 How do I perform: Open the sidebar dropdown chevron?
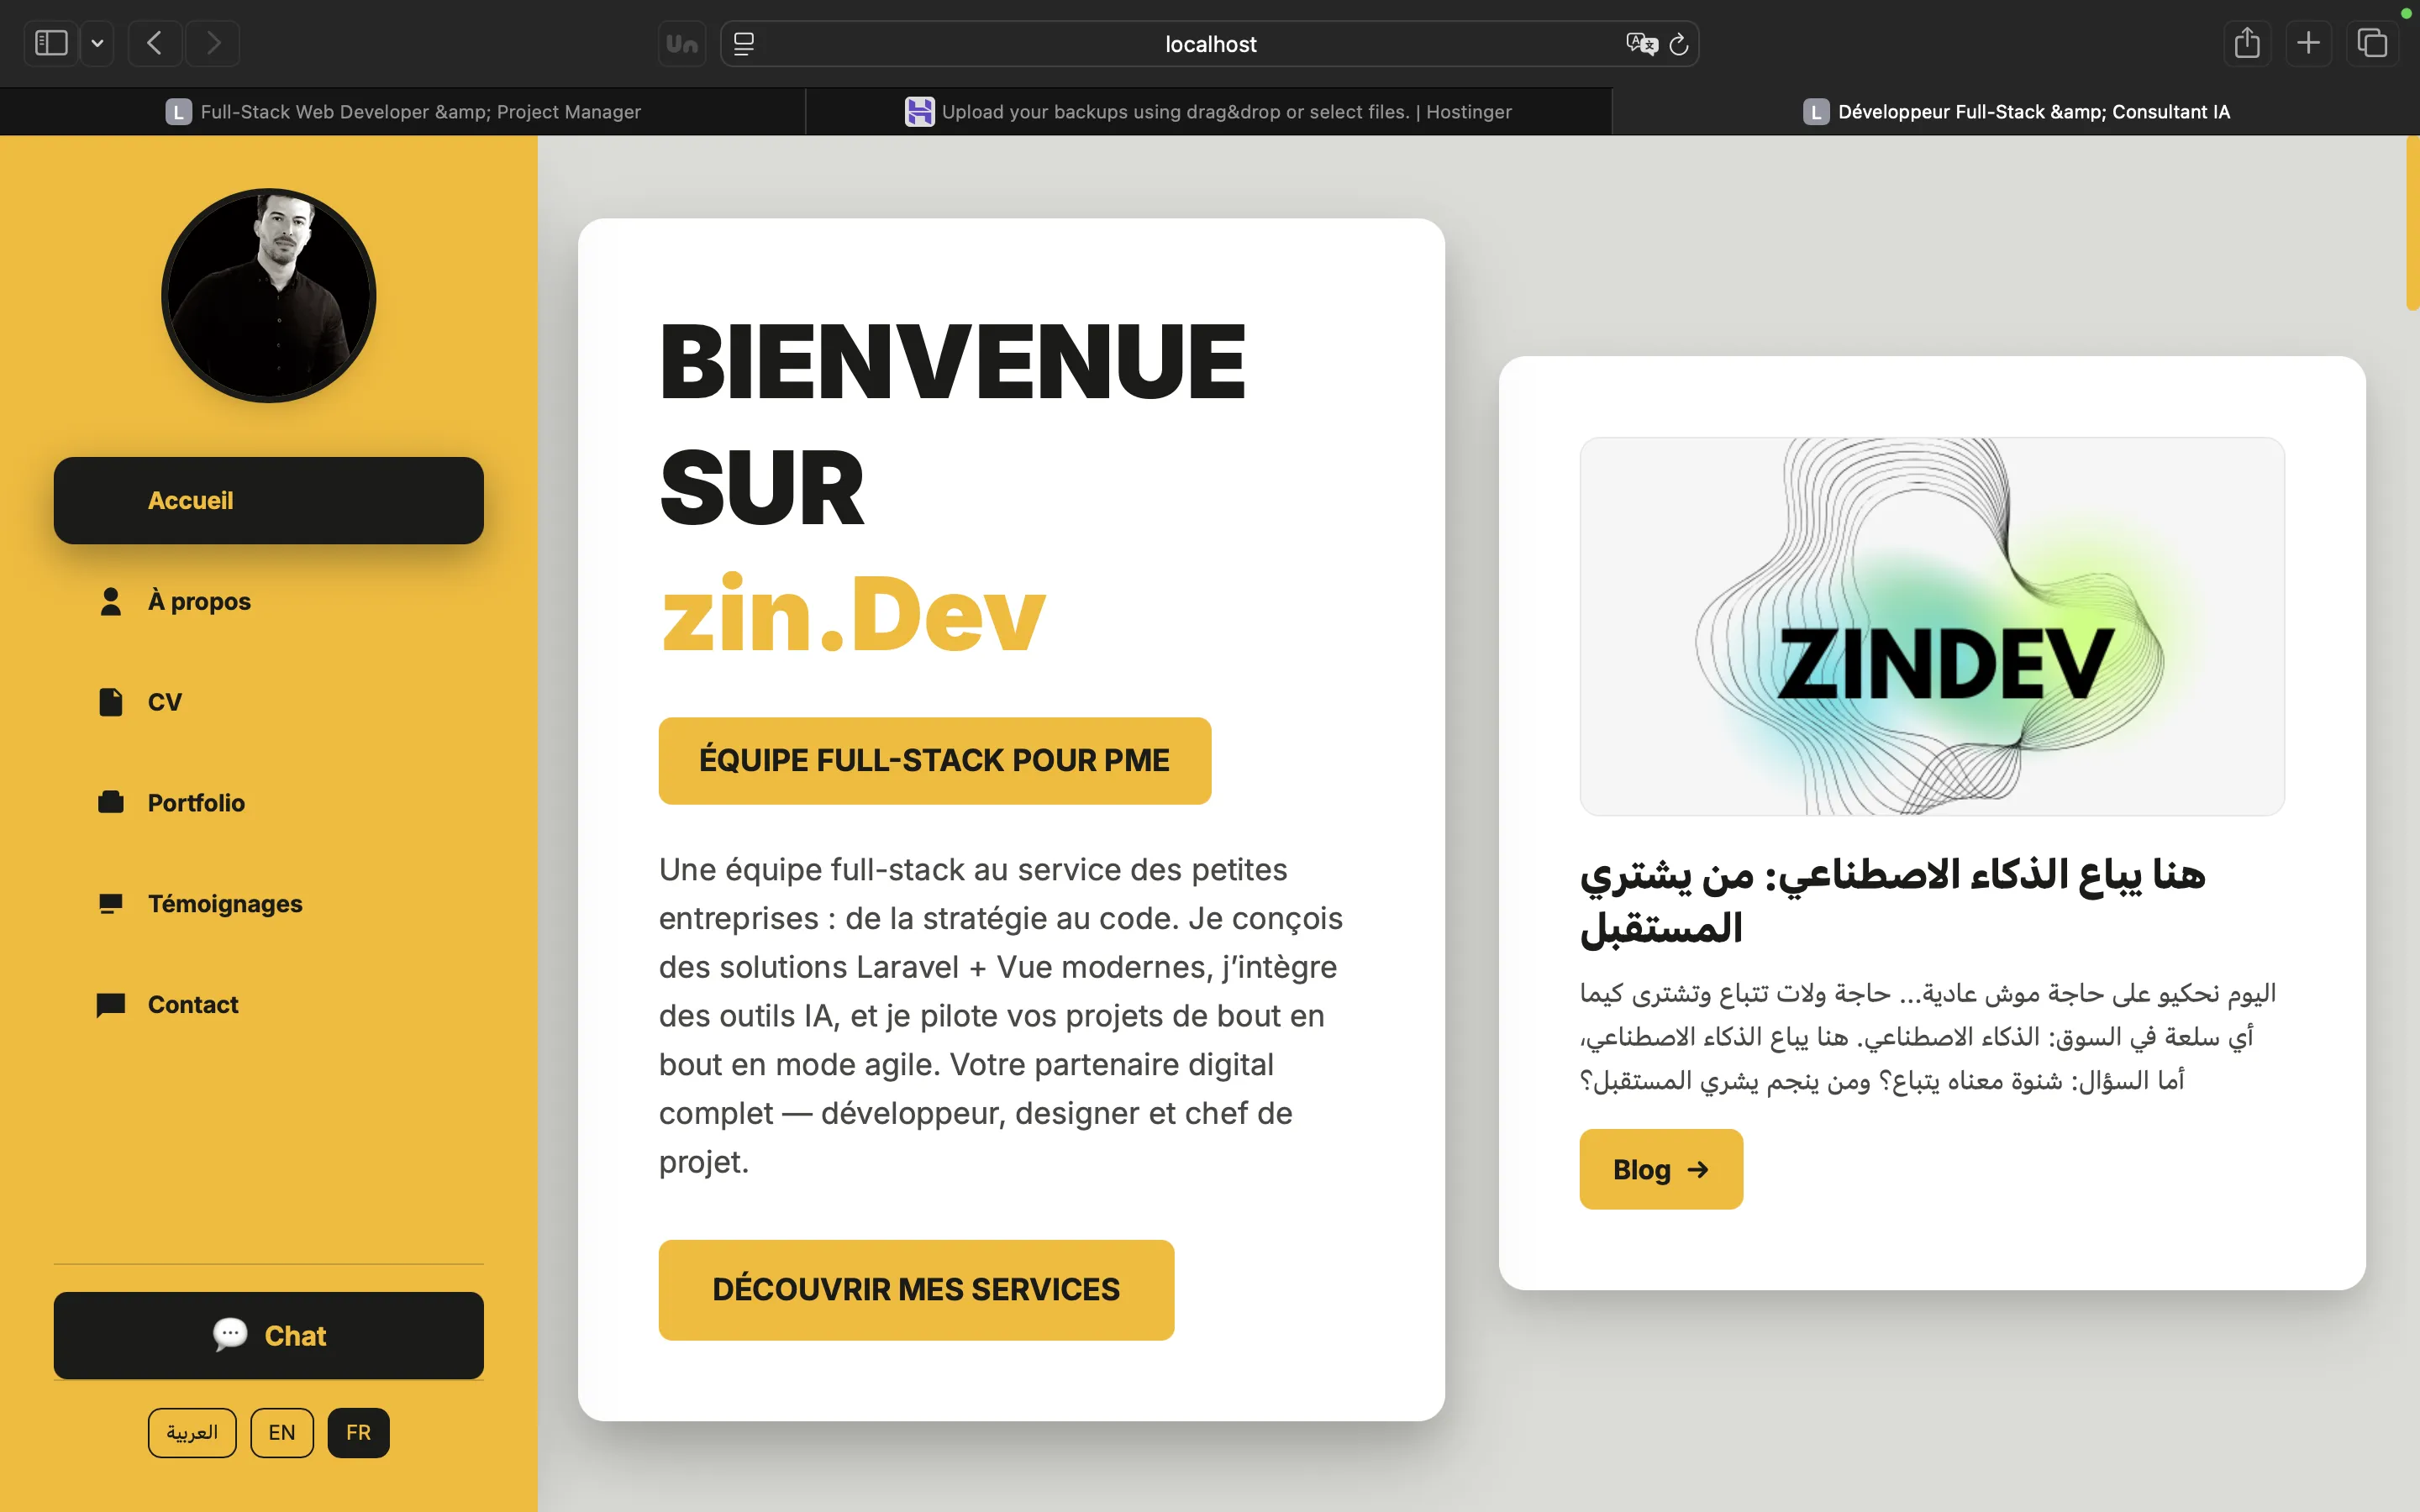[97, 43]
